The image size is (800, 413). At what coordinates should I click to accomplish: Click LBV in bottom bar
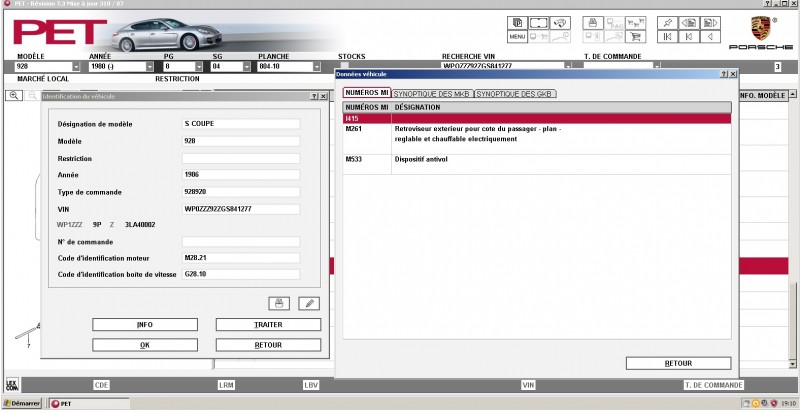coord(311,385)
